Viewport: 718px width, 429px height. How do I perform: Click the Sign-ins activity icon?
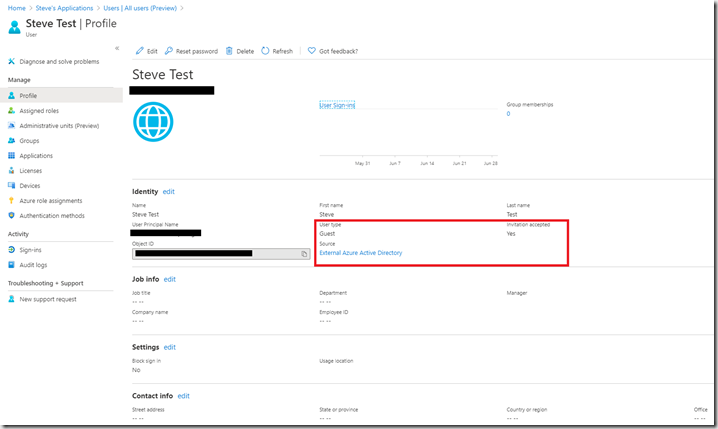click(11, 250)
